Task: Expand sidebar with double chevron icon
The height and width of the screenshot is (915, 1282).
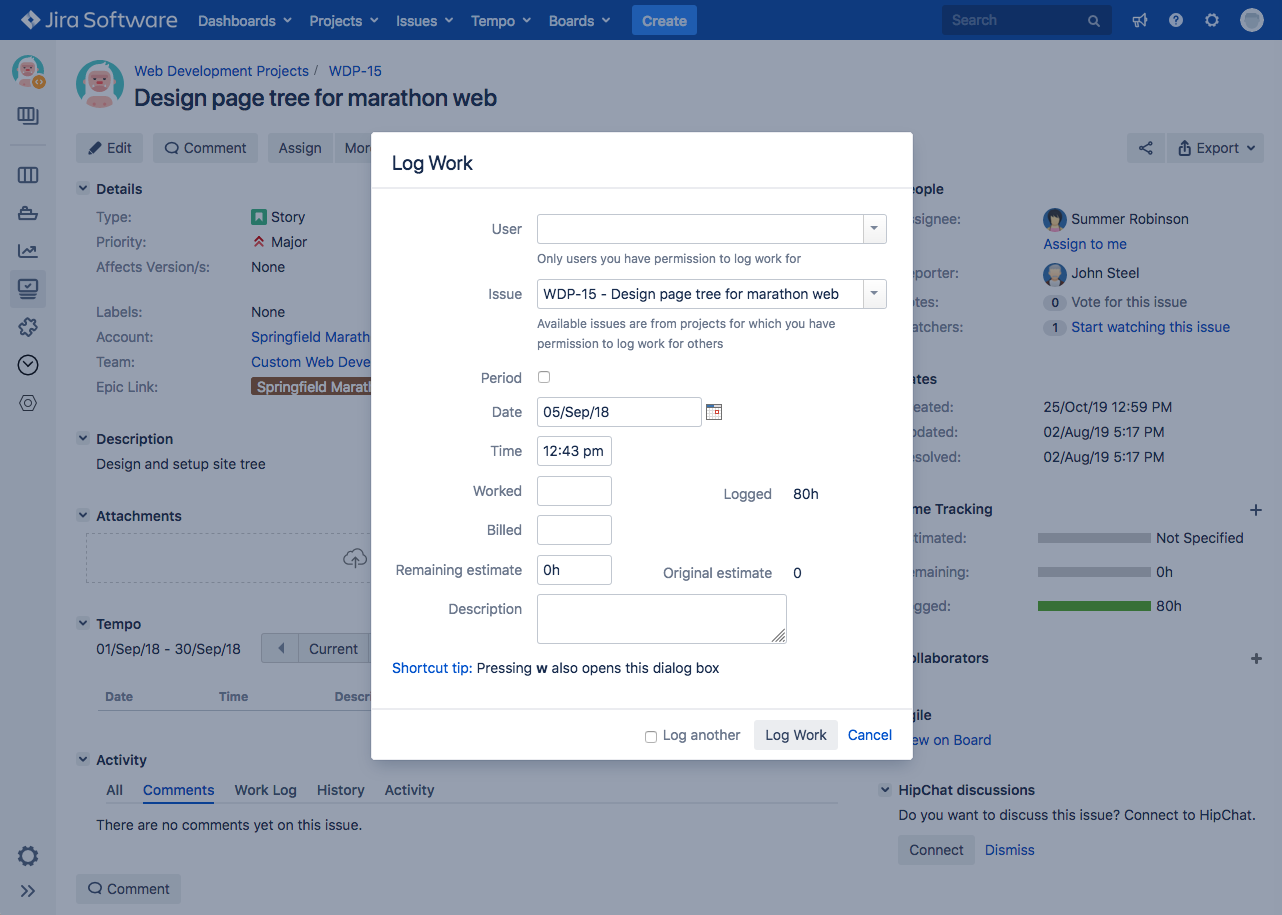Action: (28, 891)
